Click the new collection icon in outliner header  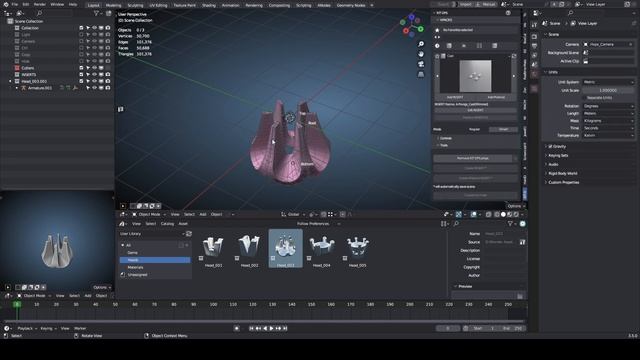[109, 13]
